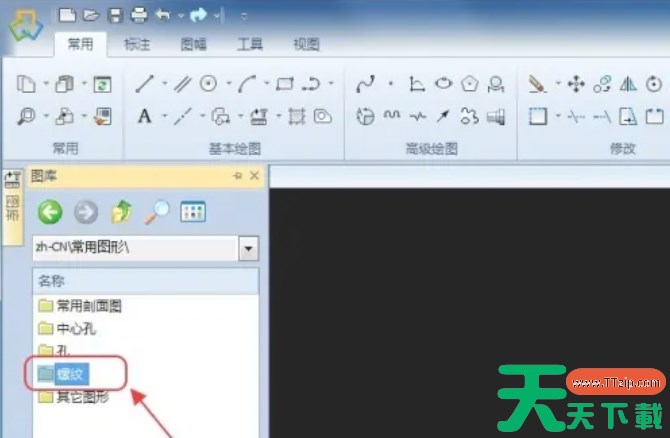Select the Mirror tool
This screenshot has height=438, width=670.
click(628, 84)
